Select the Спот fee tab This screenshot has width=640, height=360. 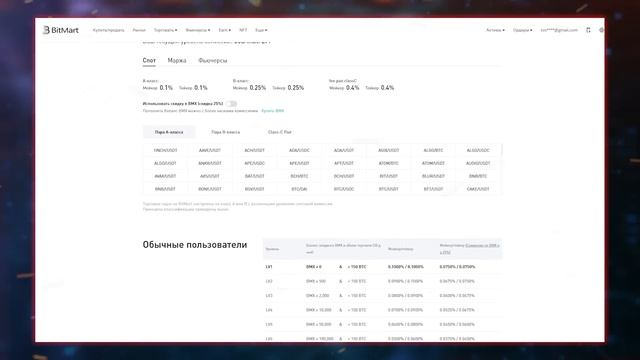(149, 60)
